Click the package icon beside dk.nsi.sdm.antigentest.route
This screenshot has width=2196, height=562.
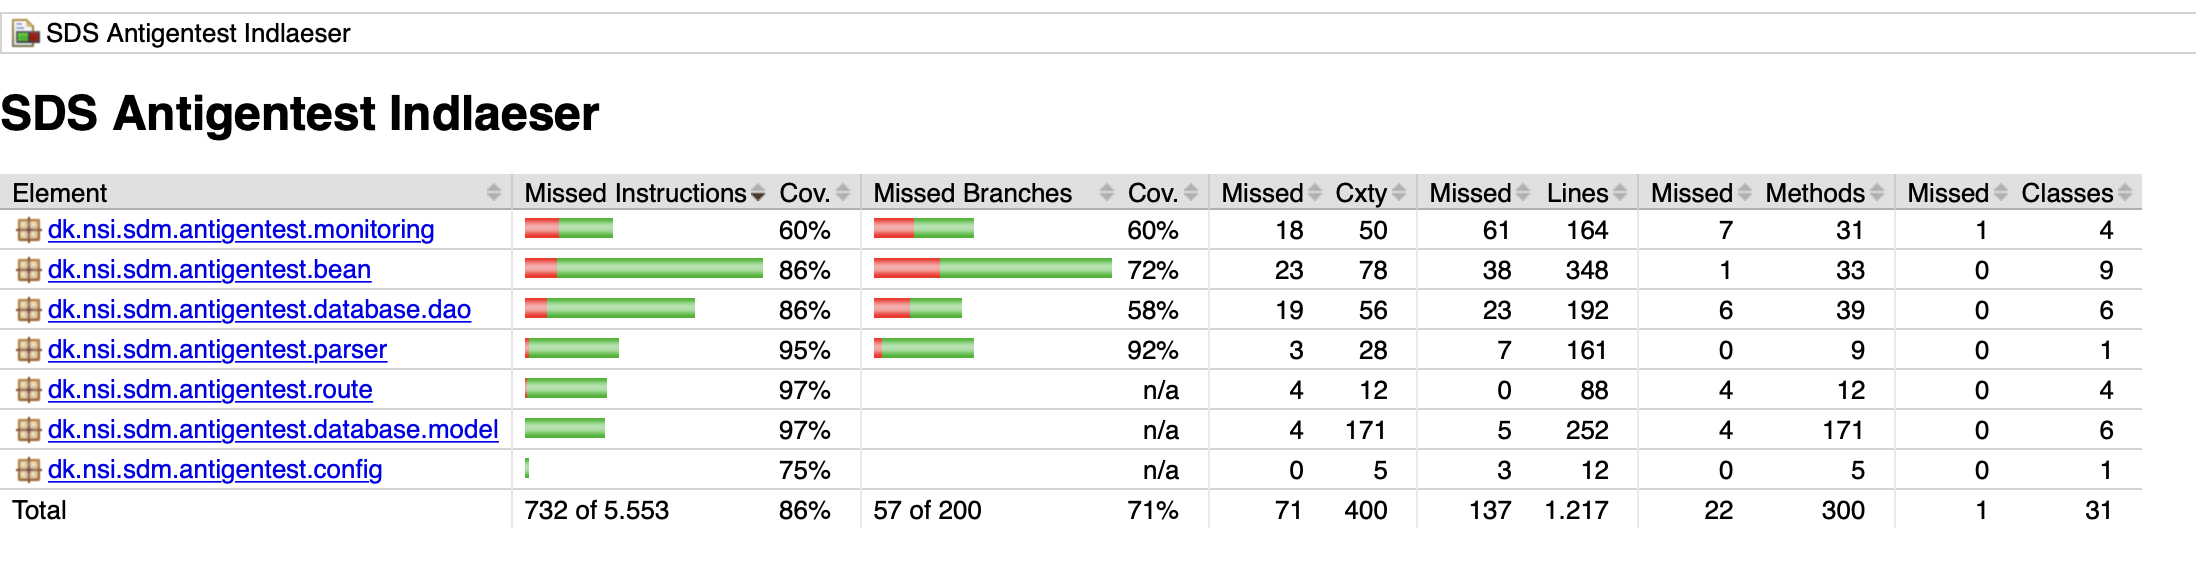tap(28, 390)
